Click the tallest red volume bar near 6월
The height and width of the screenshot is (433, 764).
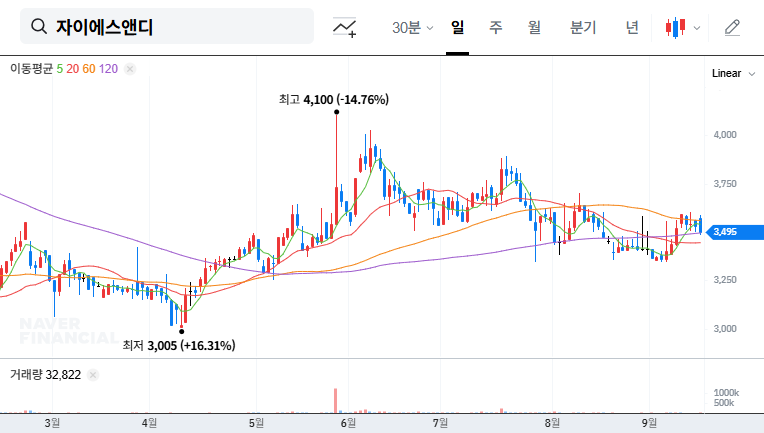click(336, 400)
